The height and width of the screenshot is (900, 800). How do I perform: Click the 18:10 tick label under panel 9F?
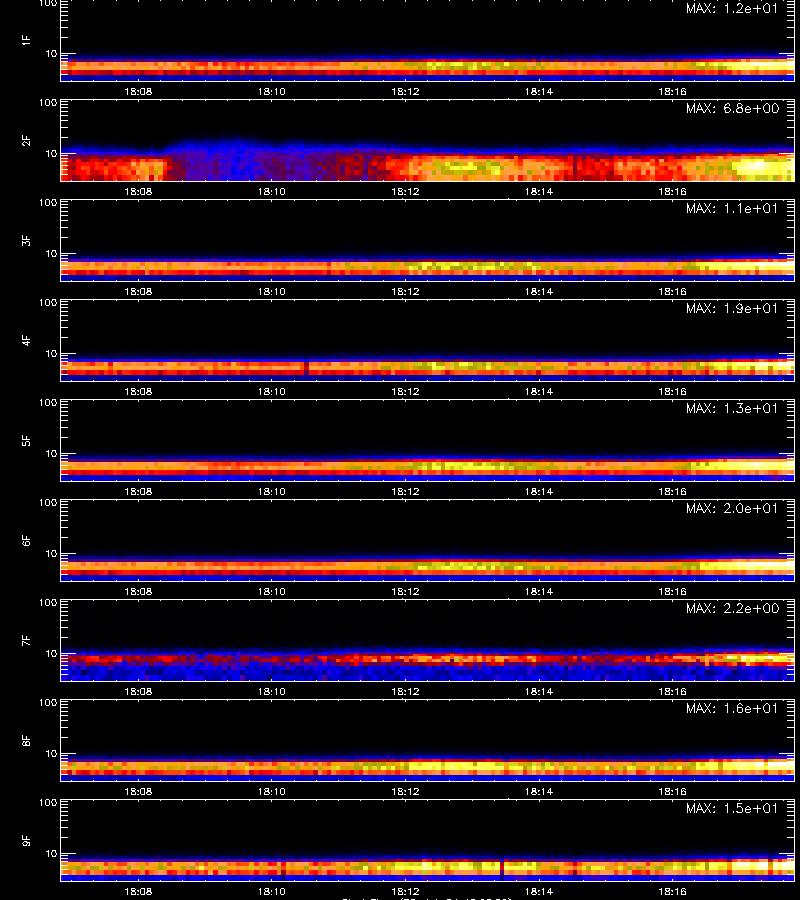[x=271, y=891]
